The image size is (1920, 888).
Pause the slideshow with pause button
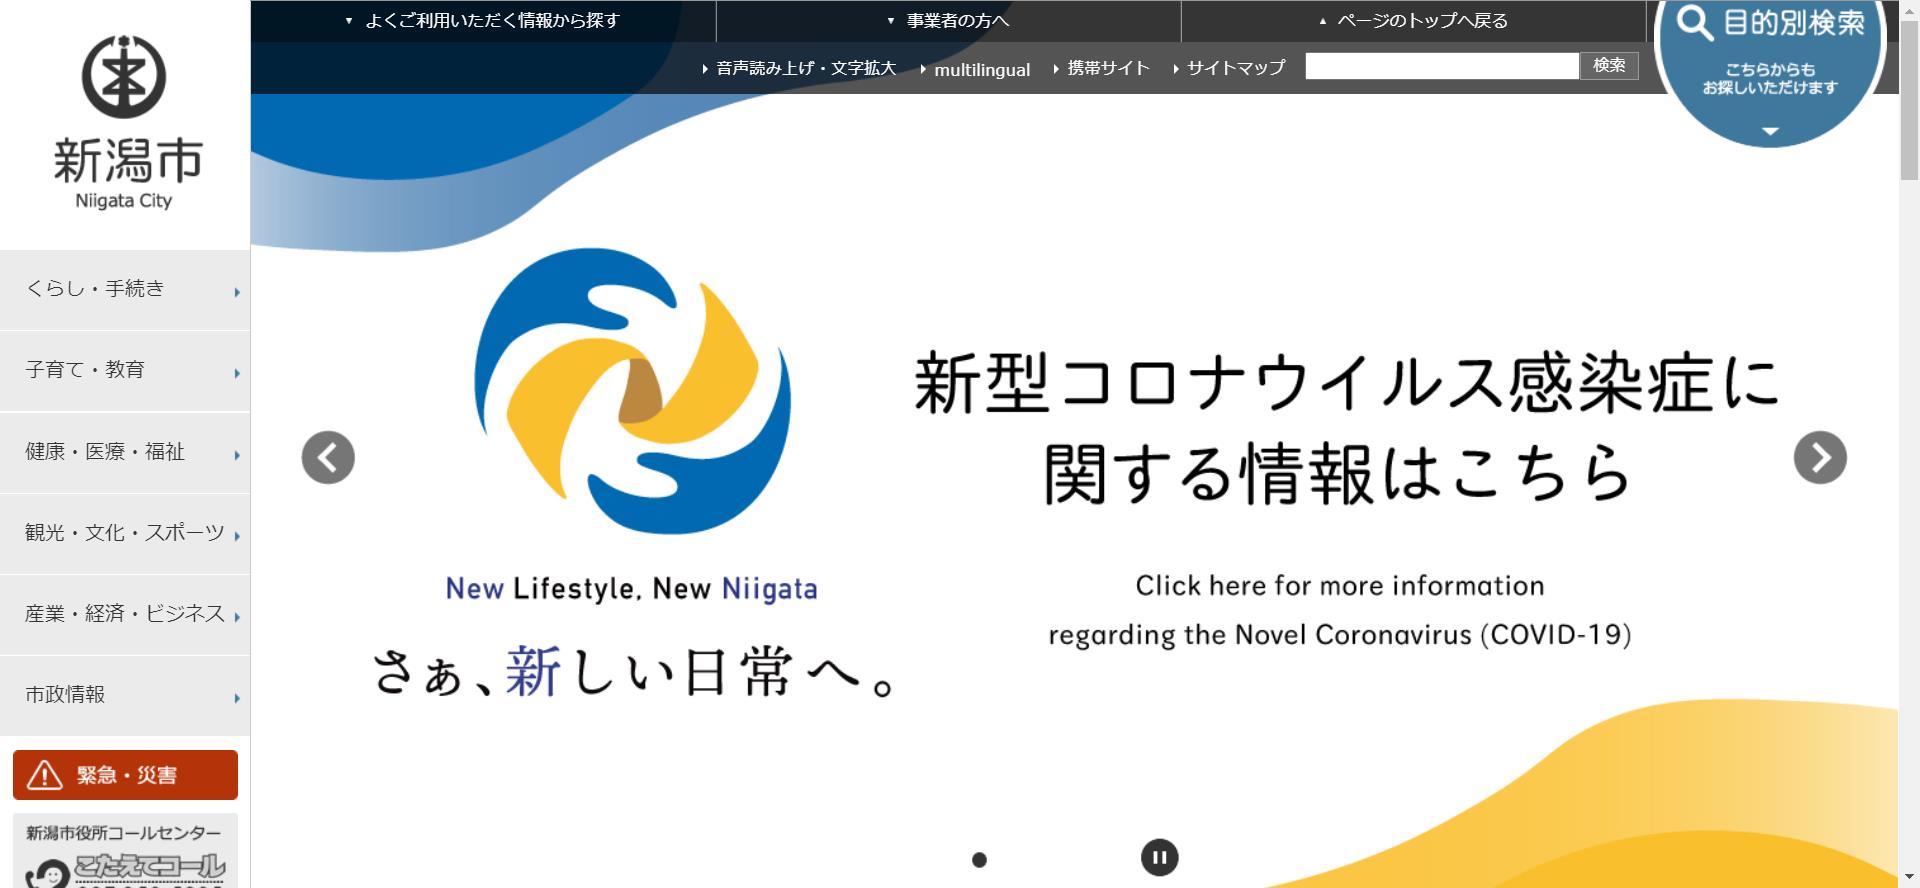pos(1160,857)
